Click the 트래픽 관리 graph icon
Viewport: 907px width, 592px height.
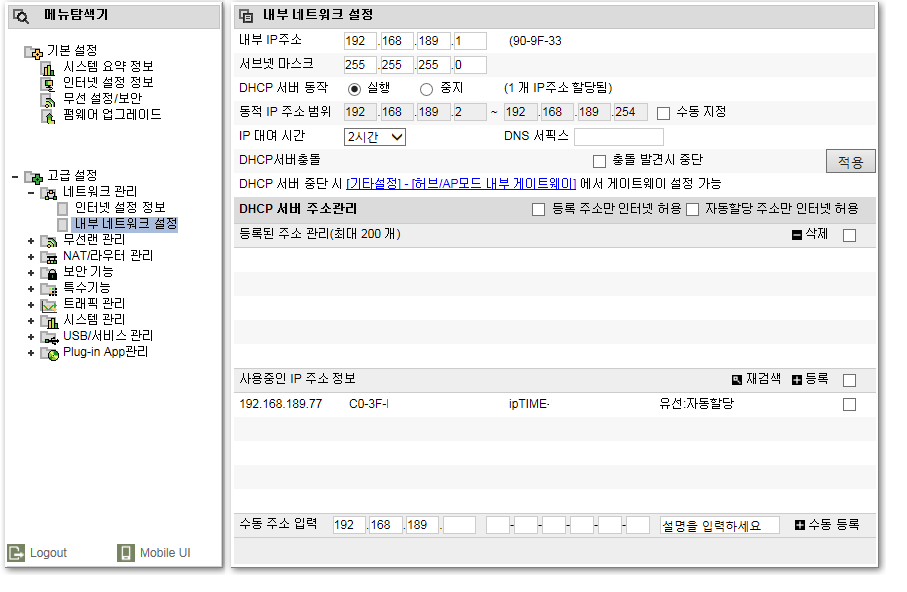coord(49,305)
